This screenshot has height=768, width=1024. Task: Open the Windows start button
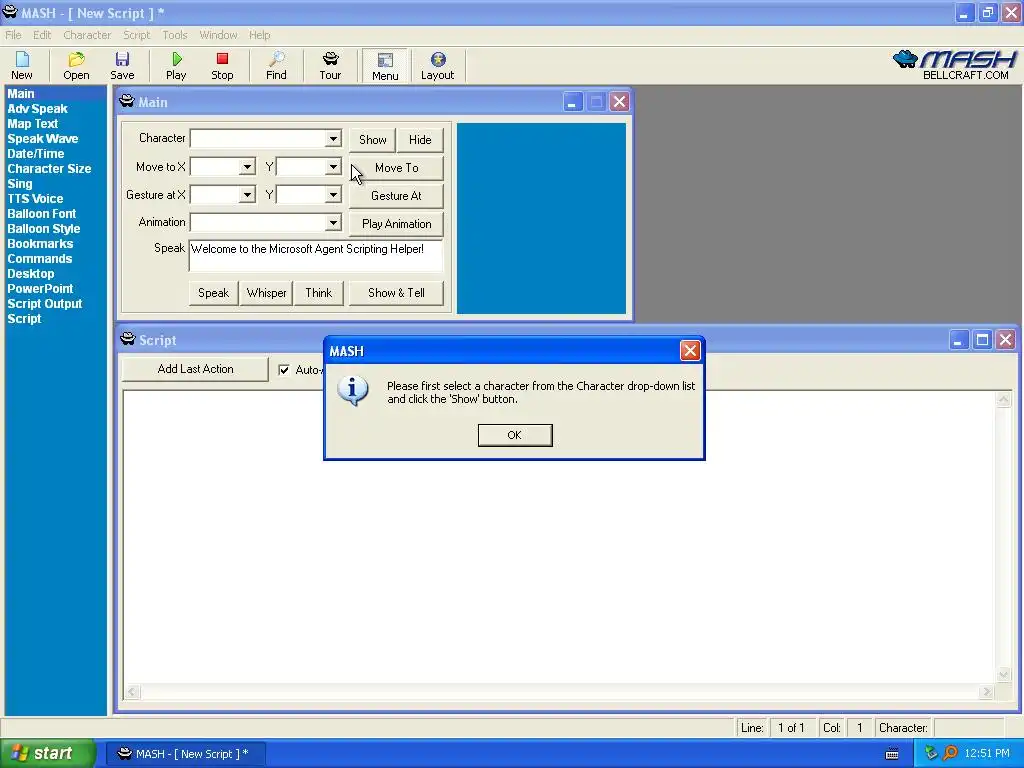click(48, 754)
